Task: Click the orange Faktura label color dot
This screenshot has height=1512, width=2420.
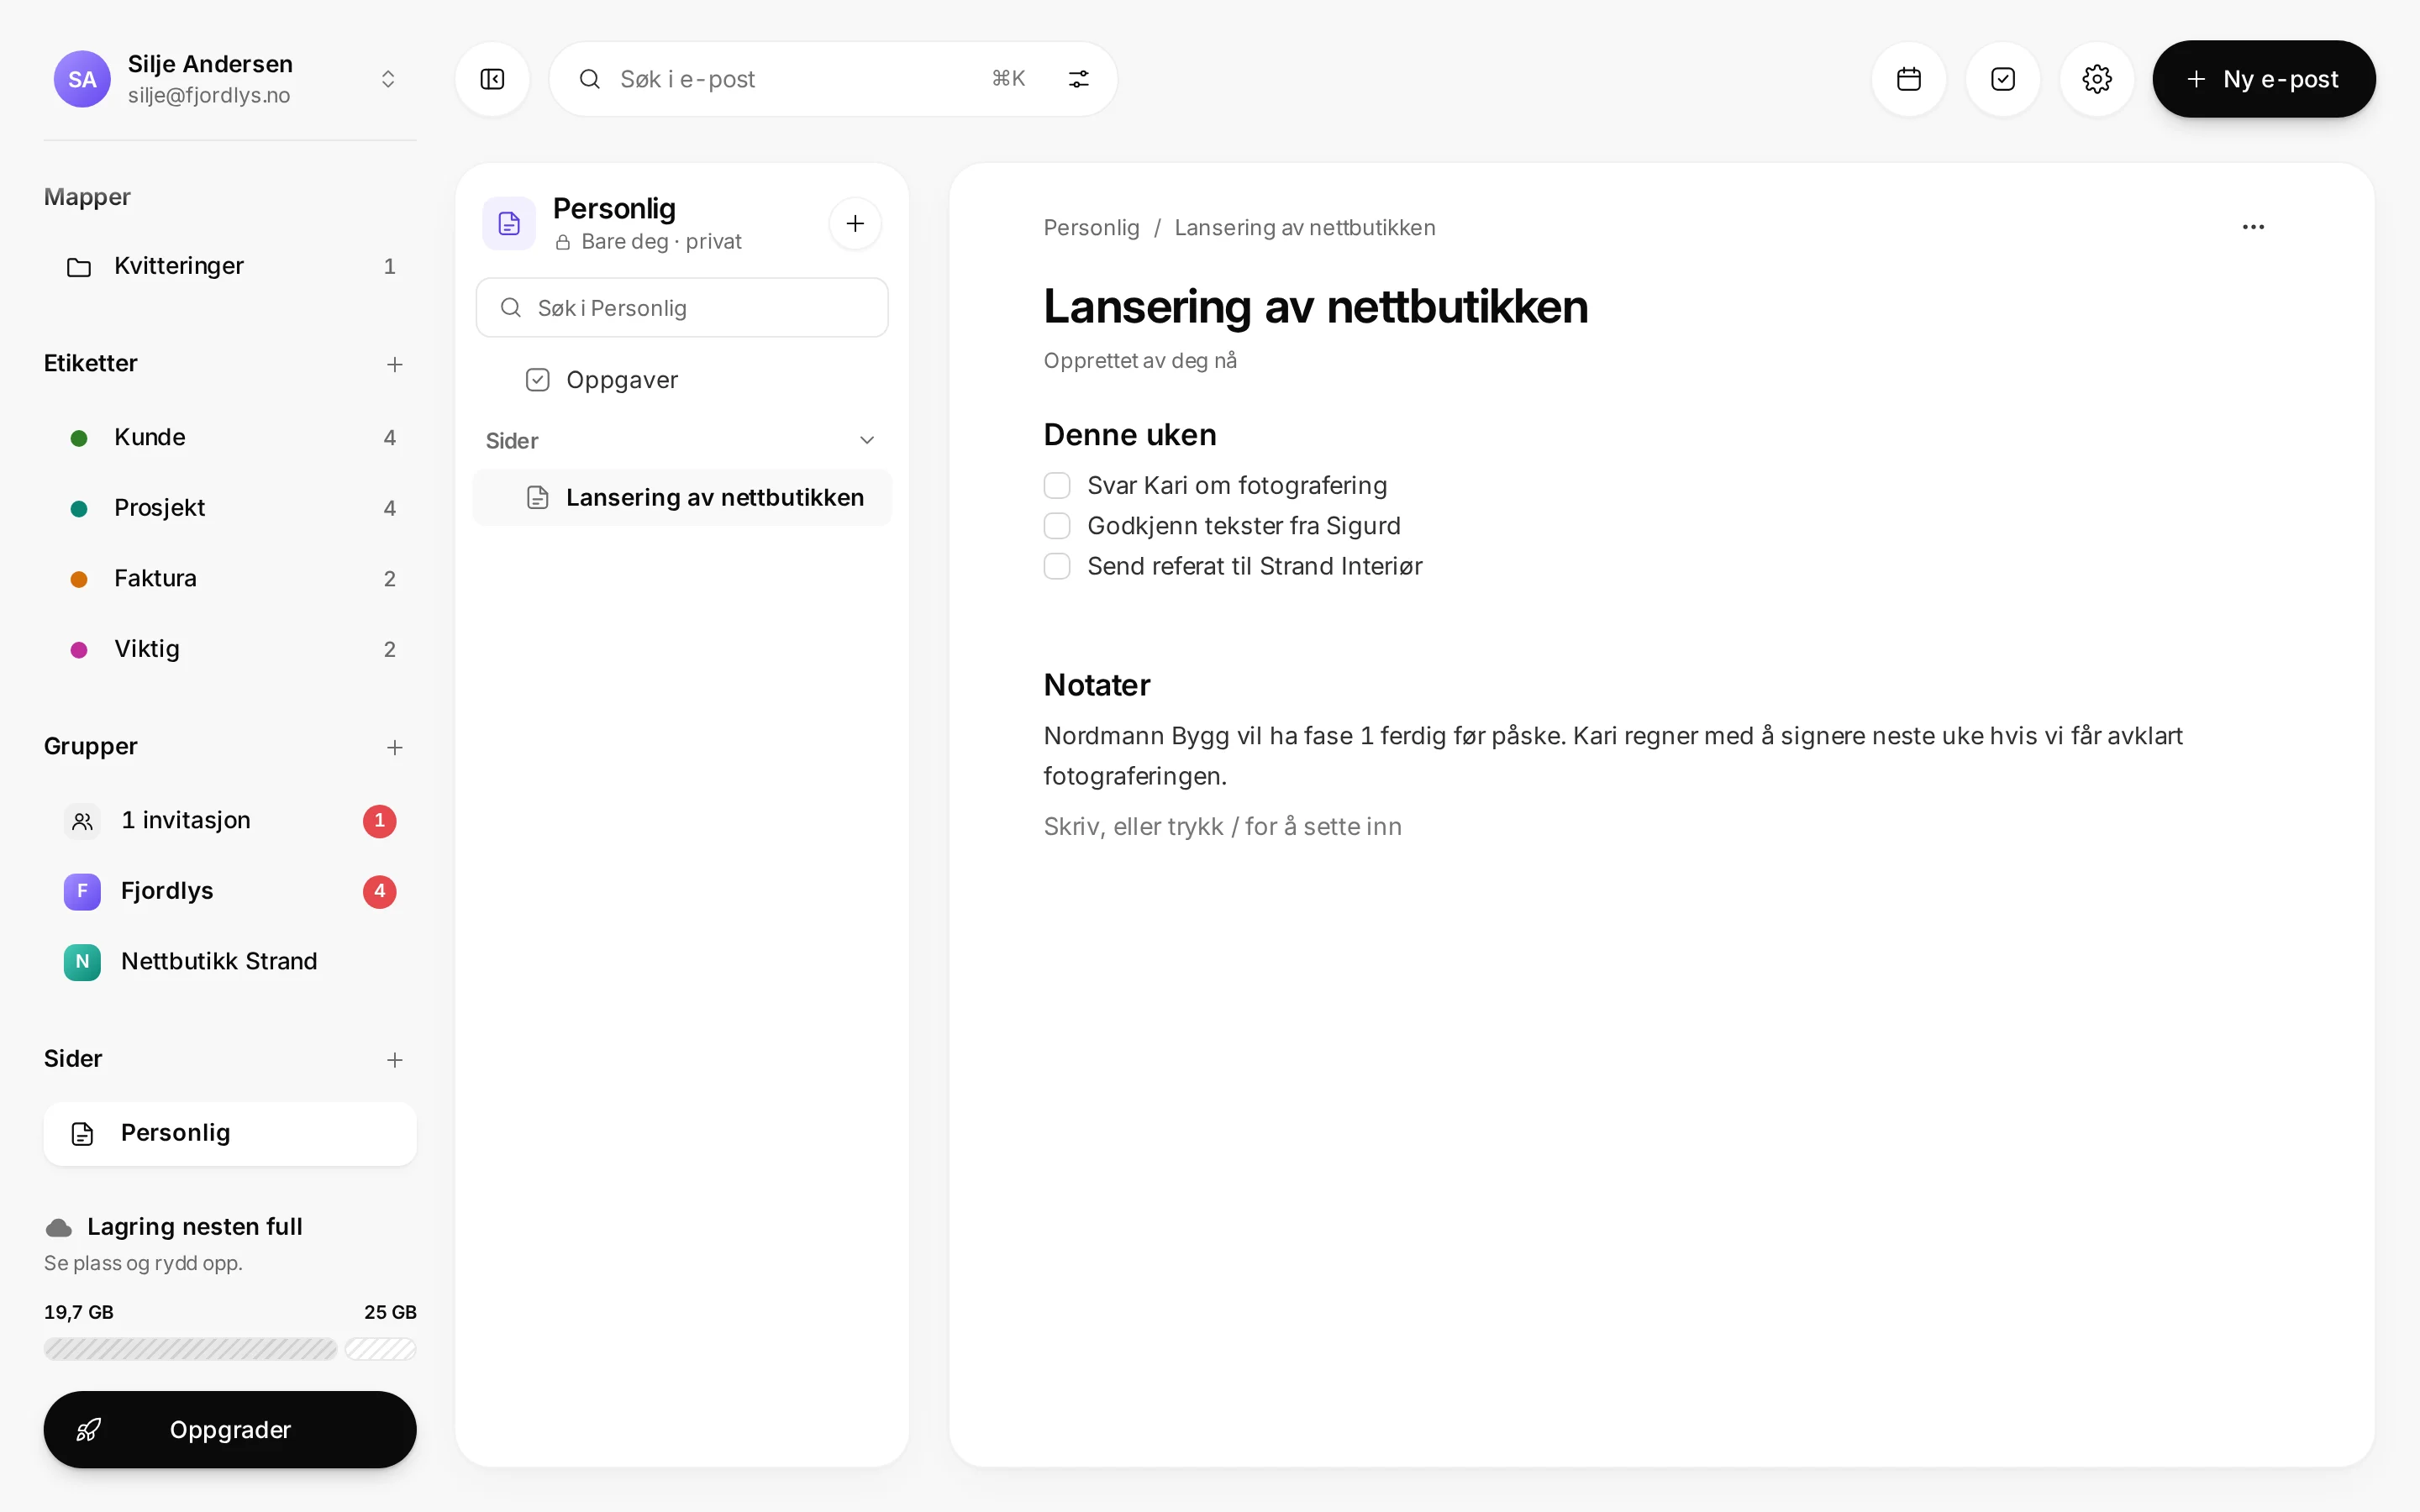Action: (x=79, y=579)
